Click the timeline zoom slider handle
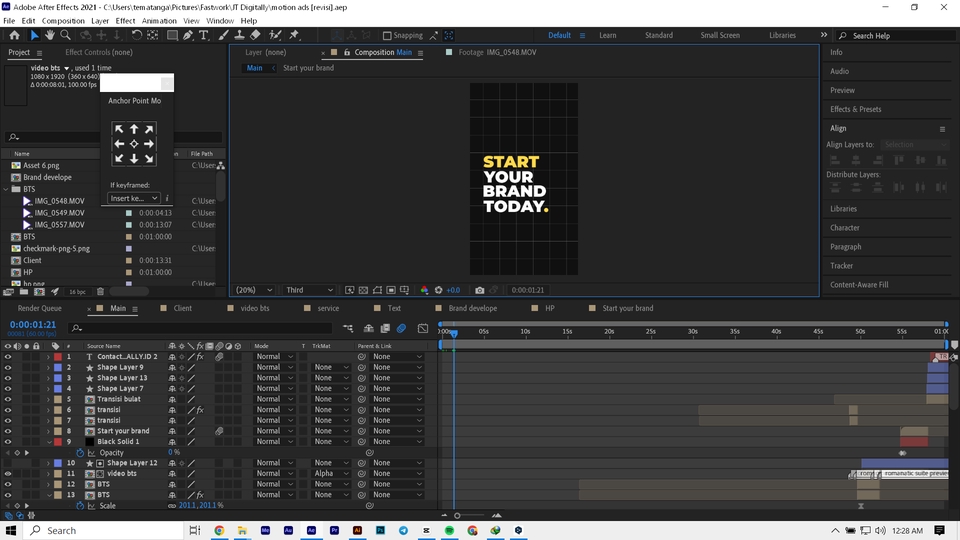The height and width of the screenshot is (540, 960). 457,516
